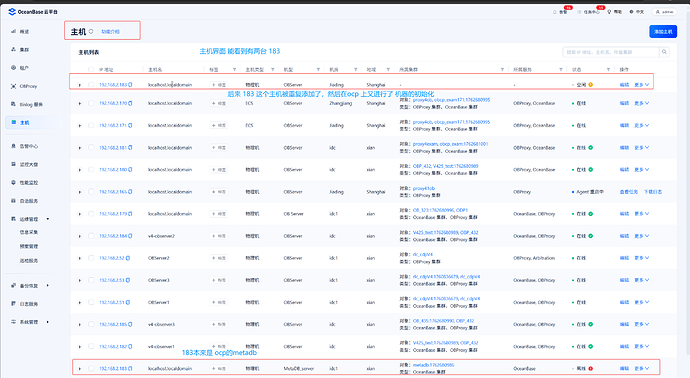Check the box for host 192.168.2.165
Viewport: 690px width, 378px height.
91,192
